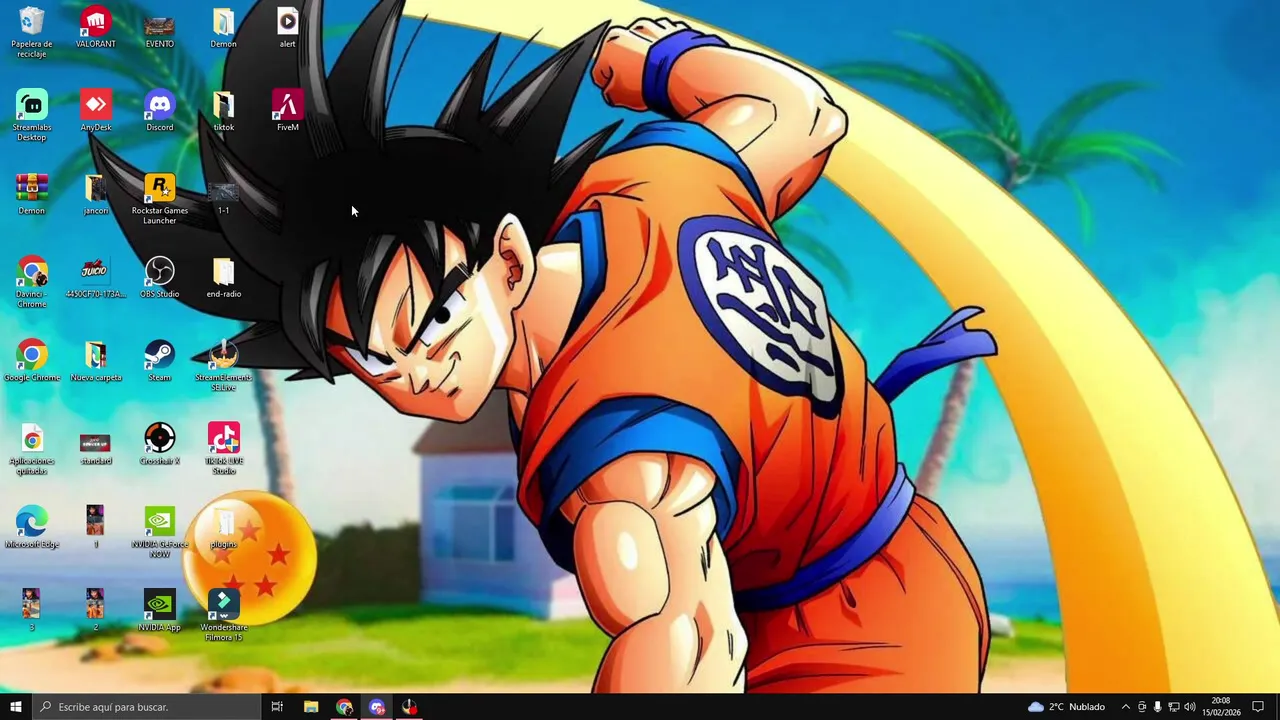Switch to Chrome on the taskbar
This screenshot has height=720, width=1280.
pos(344,707)
